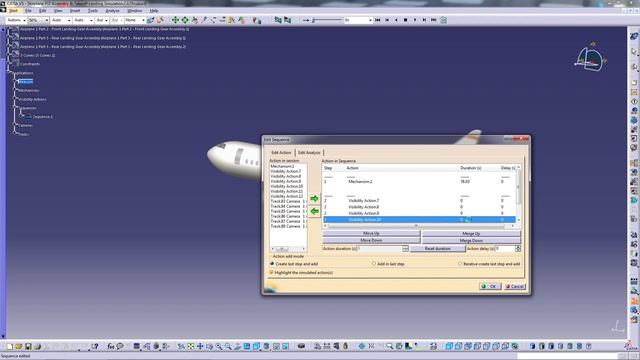This screenshot has height=360, width=640.
Task: Play the simulation forward
Action: click(415, 20)
